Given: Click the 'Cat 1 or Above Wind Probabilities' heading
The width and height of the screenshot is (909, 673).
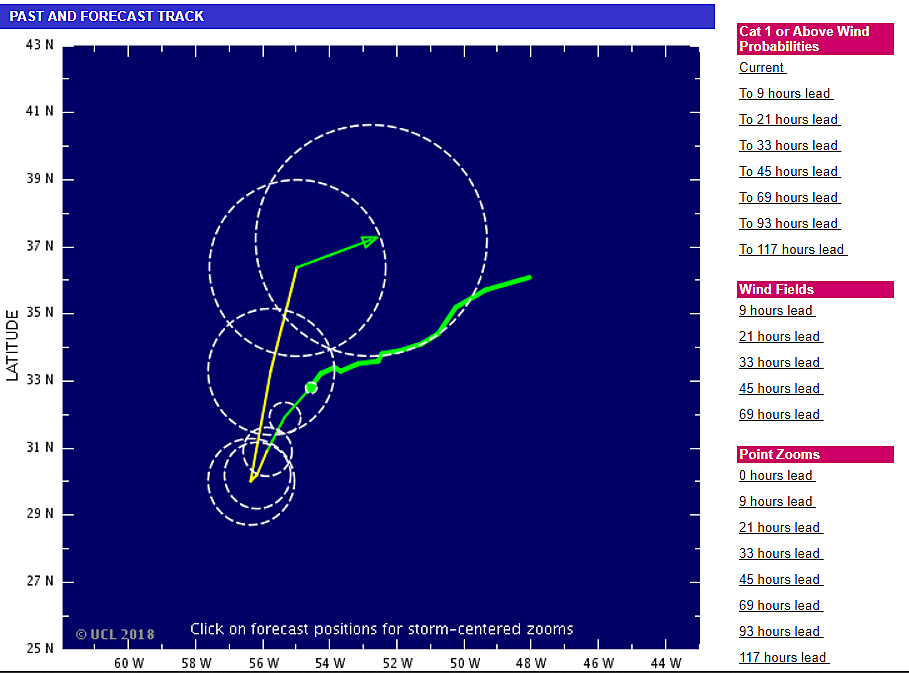Looking at the screenshot, I should coord(815,39).
